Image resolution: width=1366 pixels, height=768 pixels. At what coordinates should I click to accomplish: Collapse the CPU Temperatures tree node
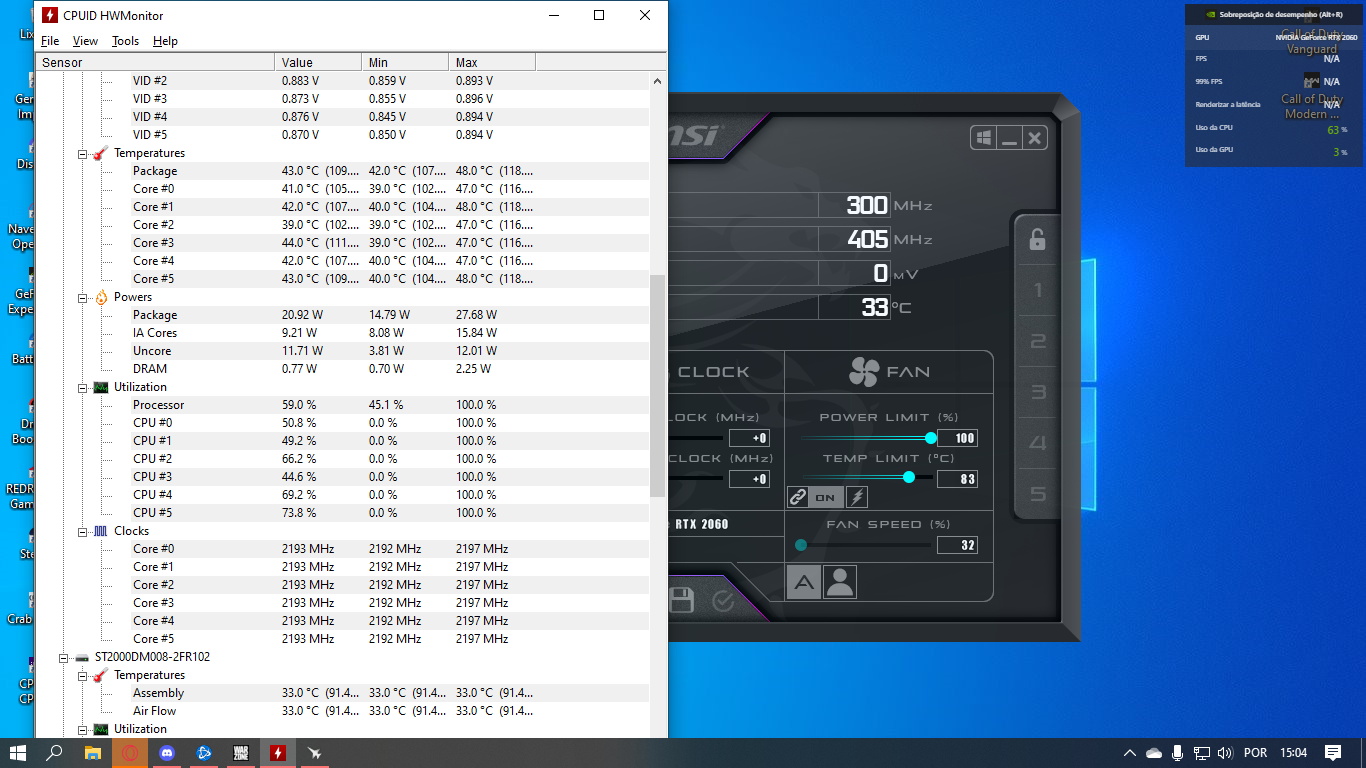(84, 154)
